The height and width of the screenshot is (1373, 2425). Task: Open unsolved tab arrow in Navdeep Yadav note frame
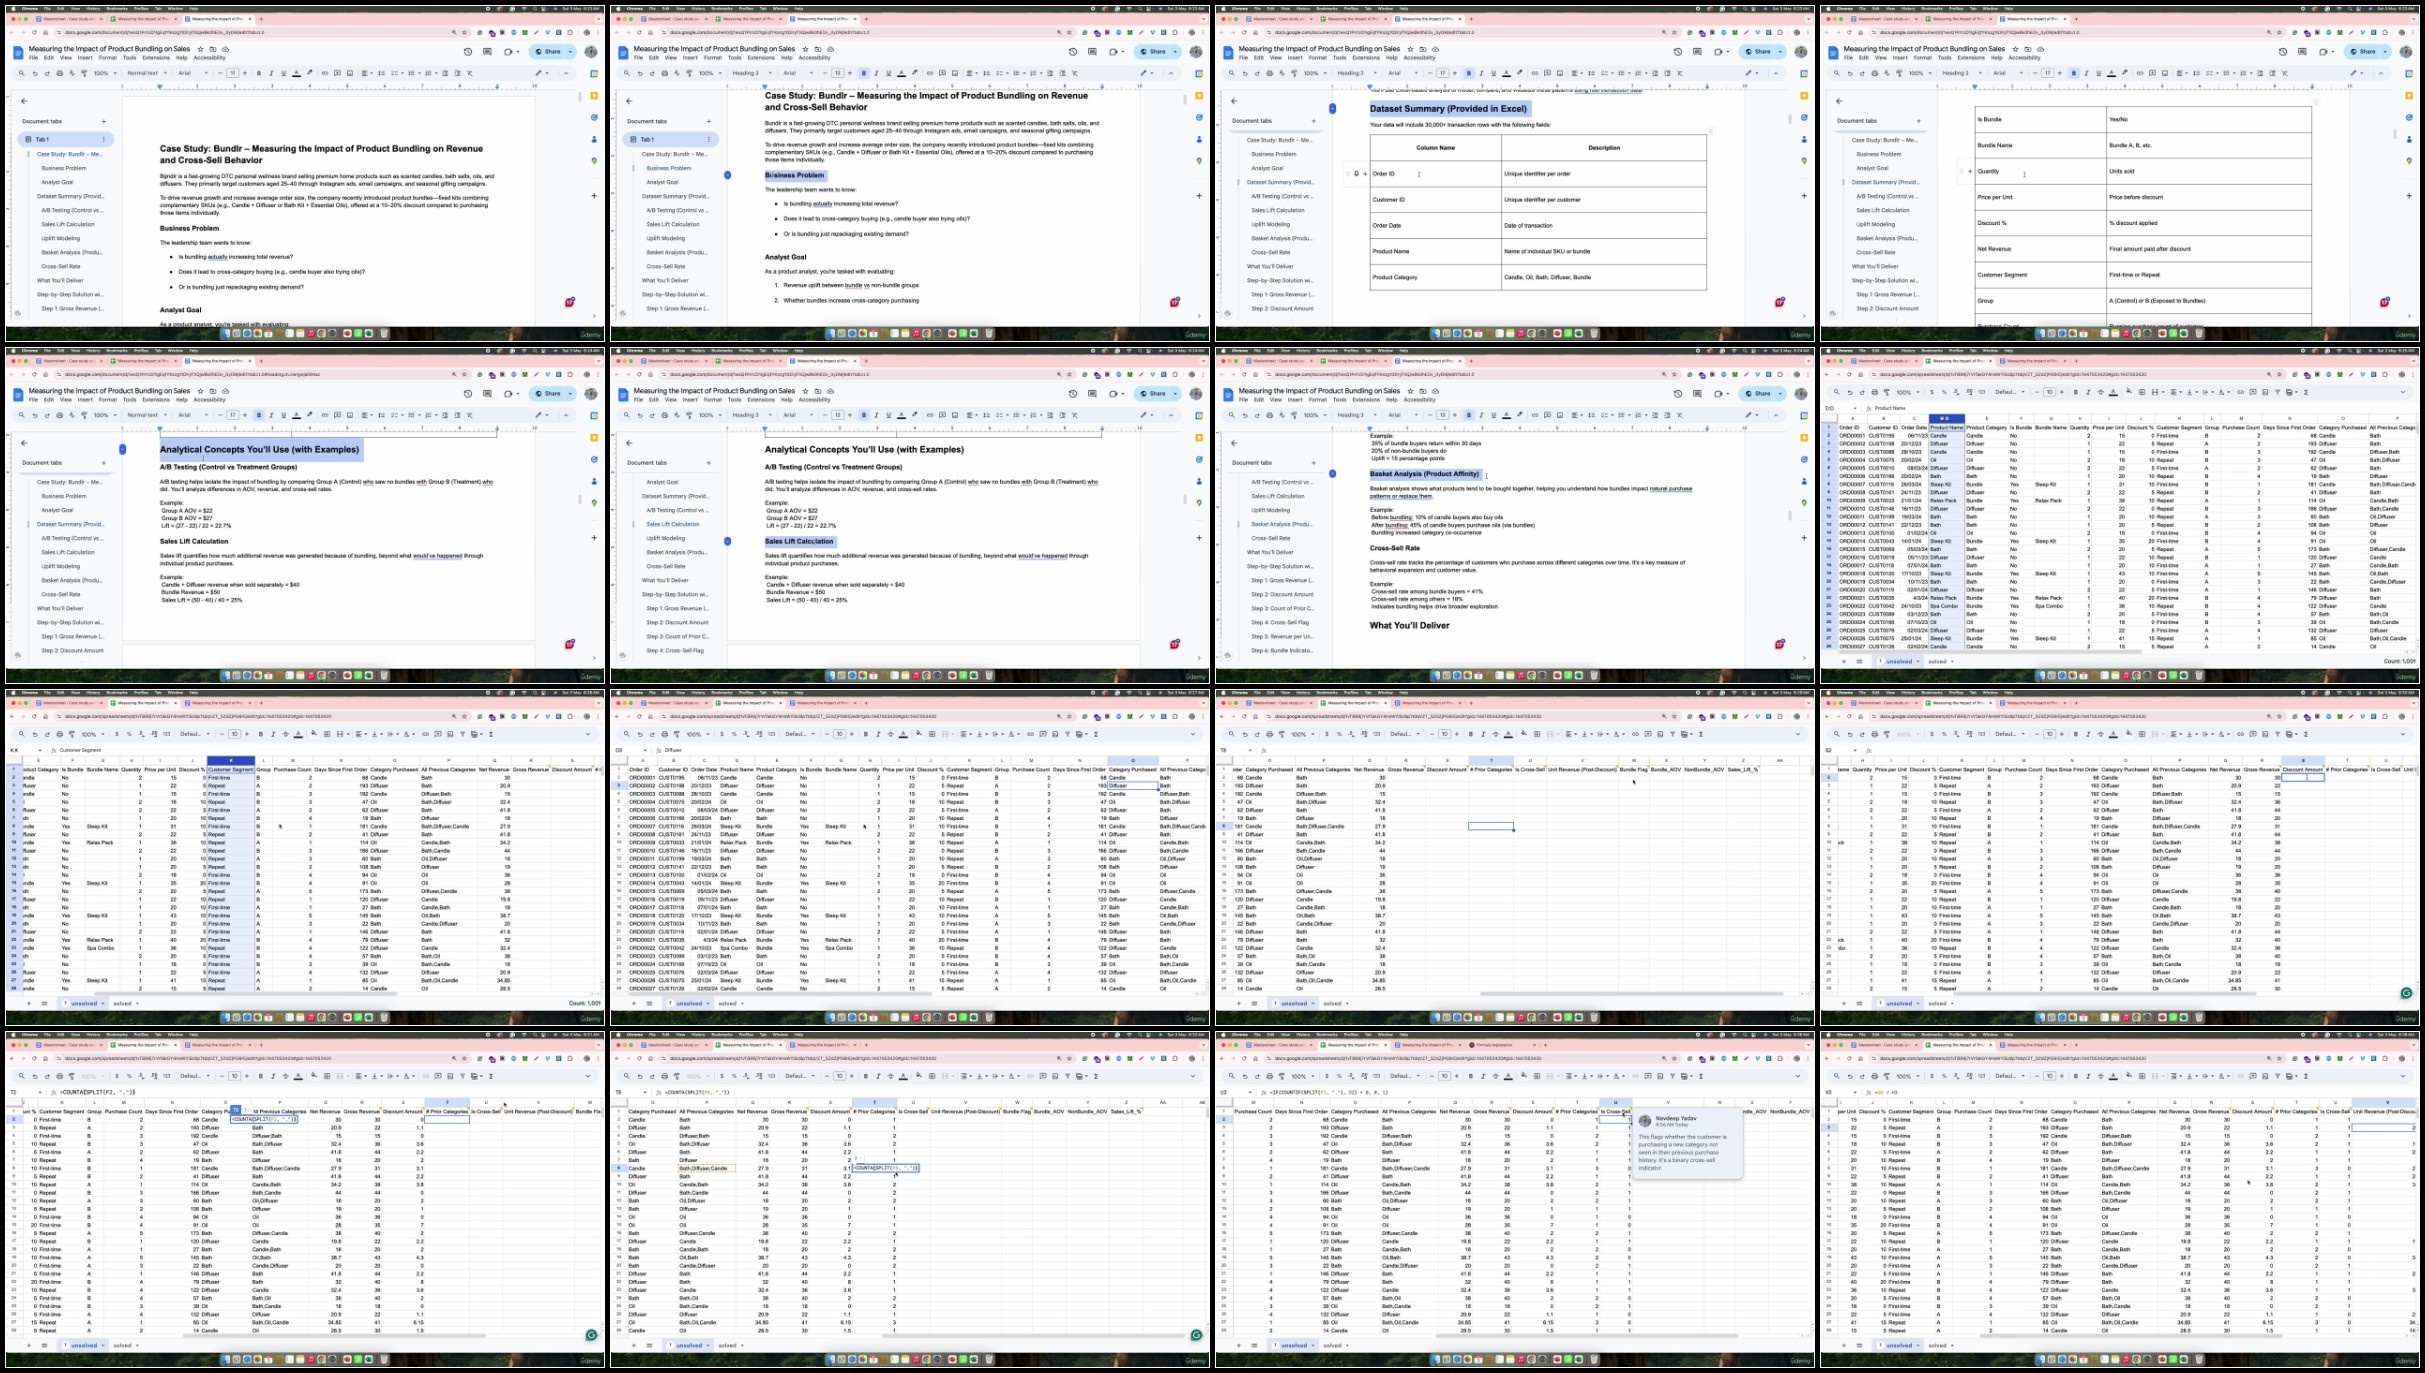pos(1314,1345)
